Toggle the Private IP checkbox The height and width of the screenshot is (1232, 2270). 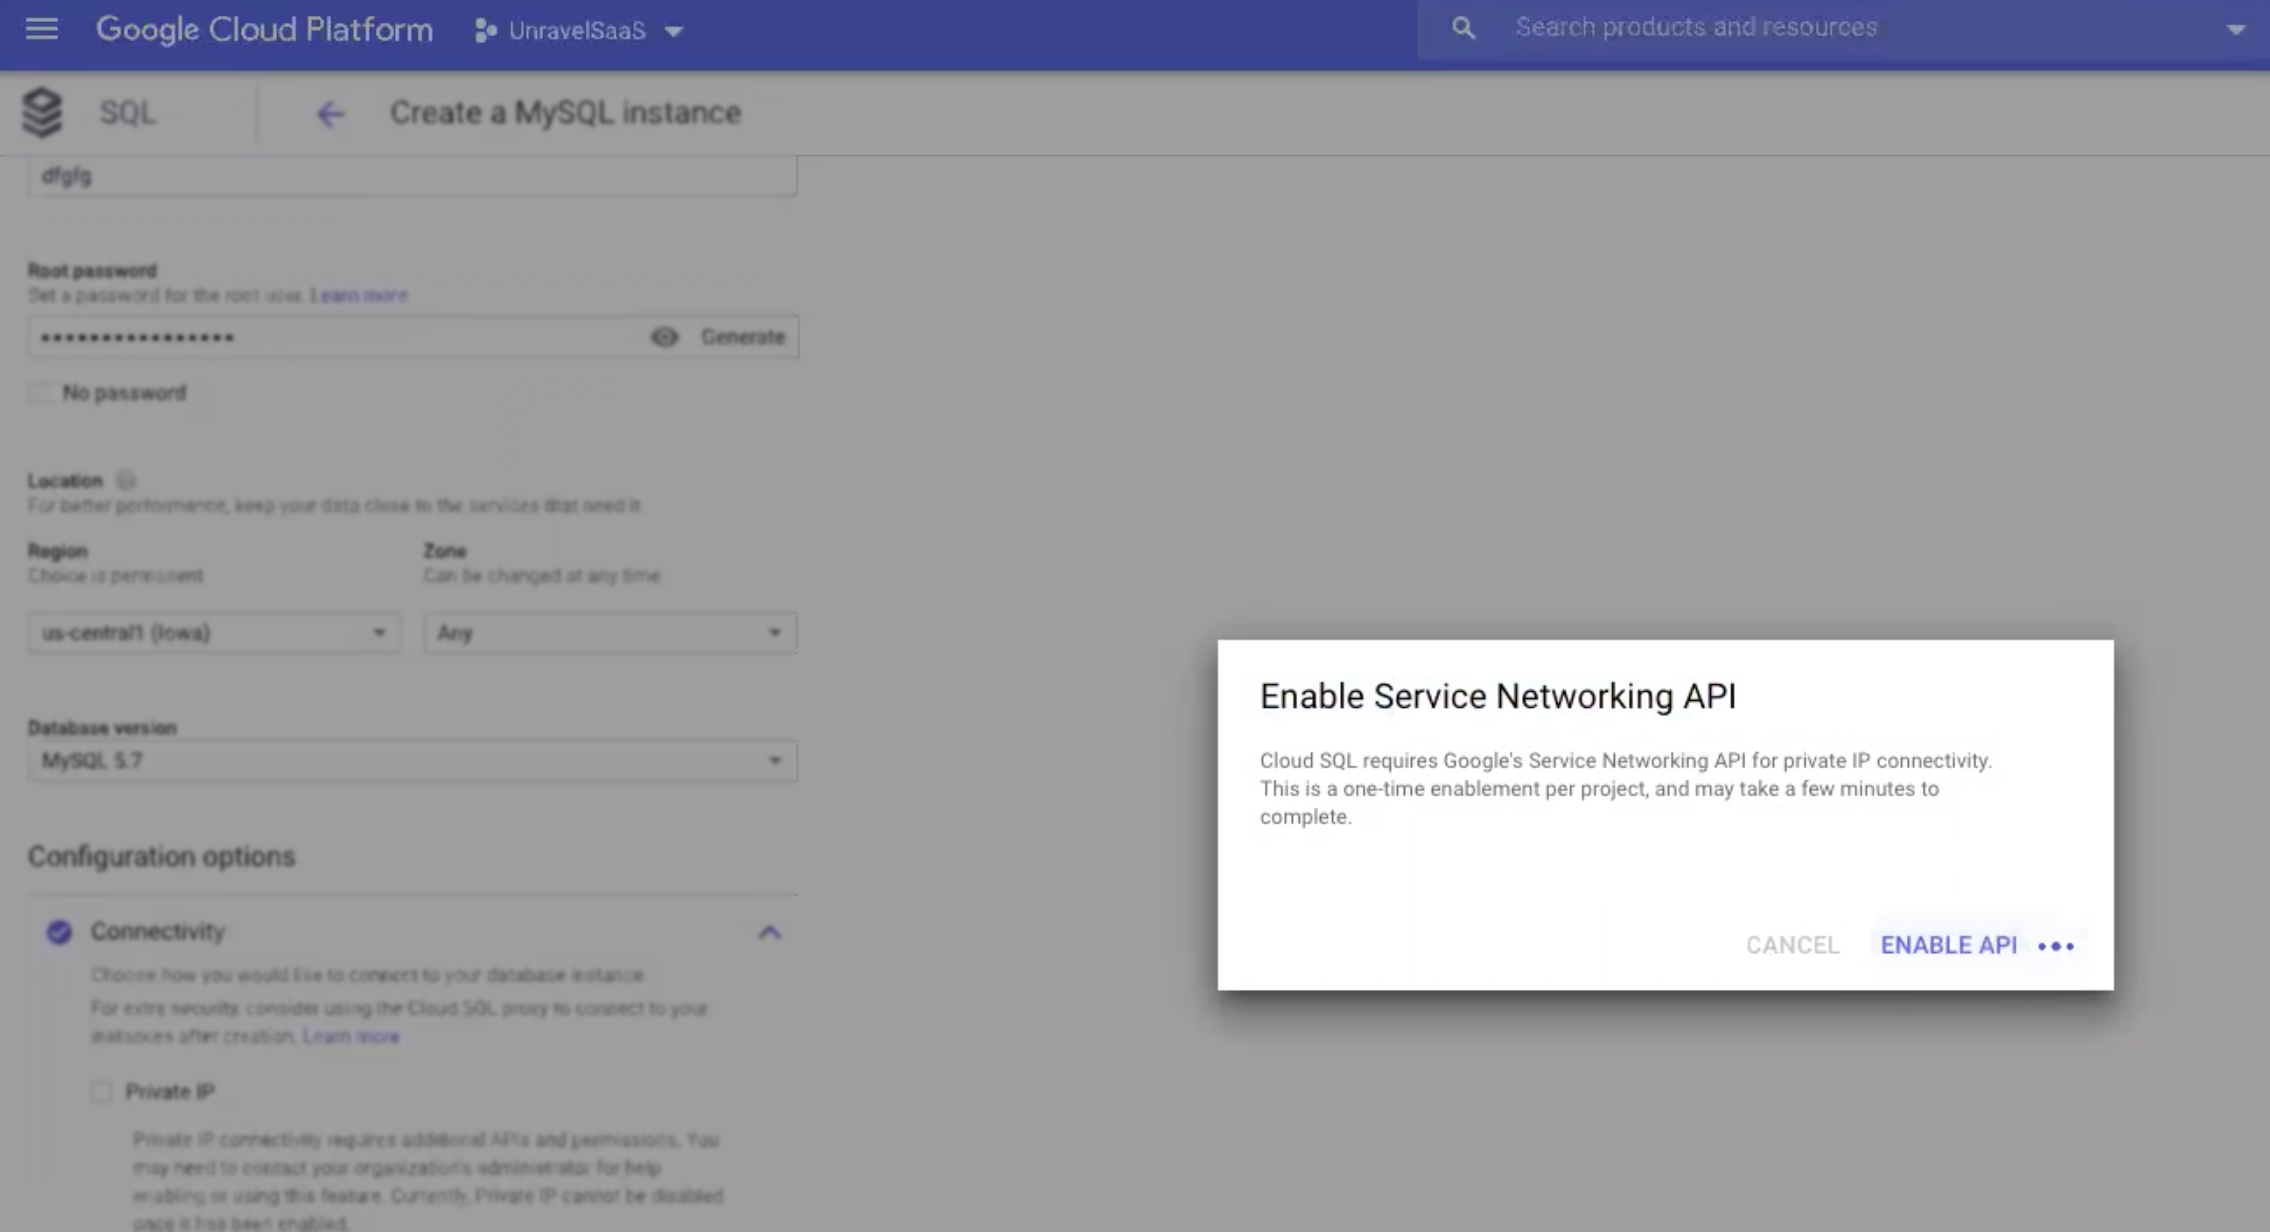coord(102,1091)
